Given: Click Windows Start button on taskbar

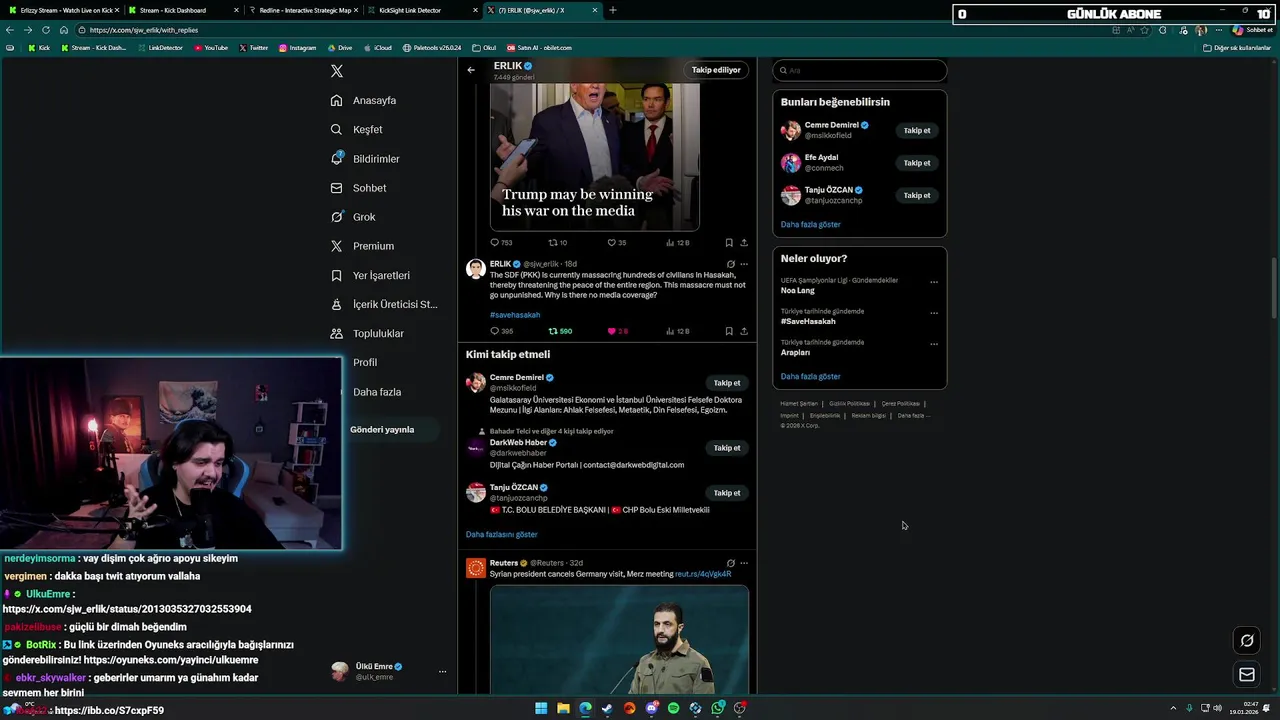Looking at the screenshot, I should click(541, 708).
